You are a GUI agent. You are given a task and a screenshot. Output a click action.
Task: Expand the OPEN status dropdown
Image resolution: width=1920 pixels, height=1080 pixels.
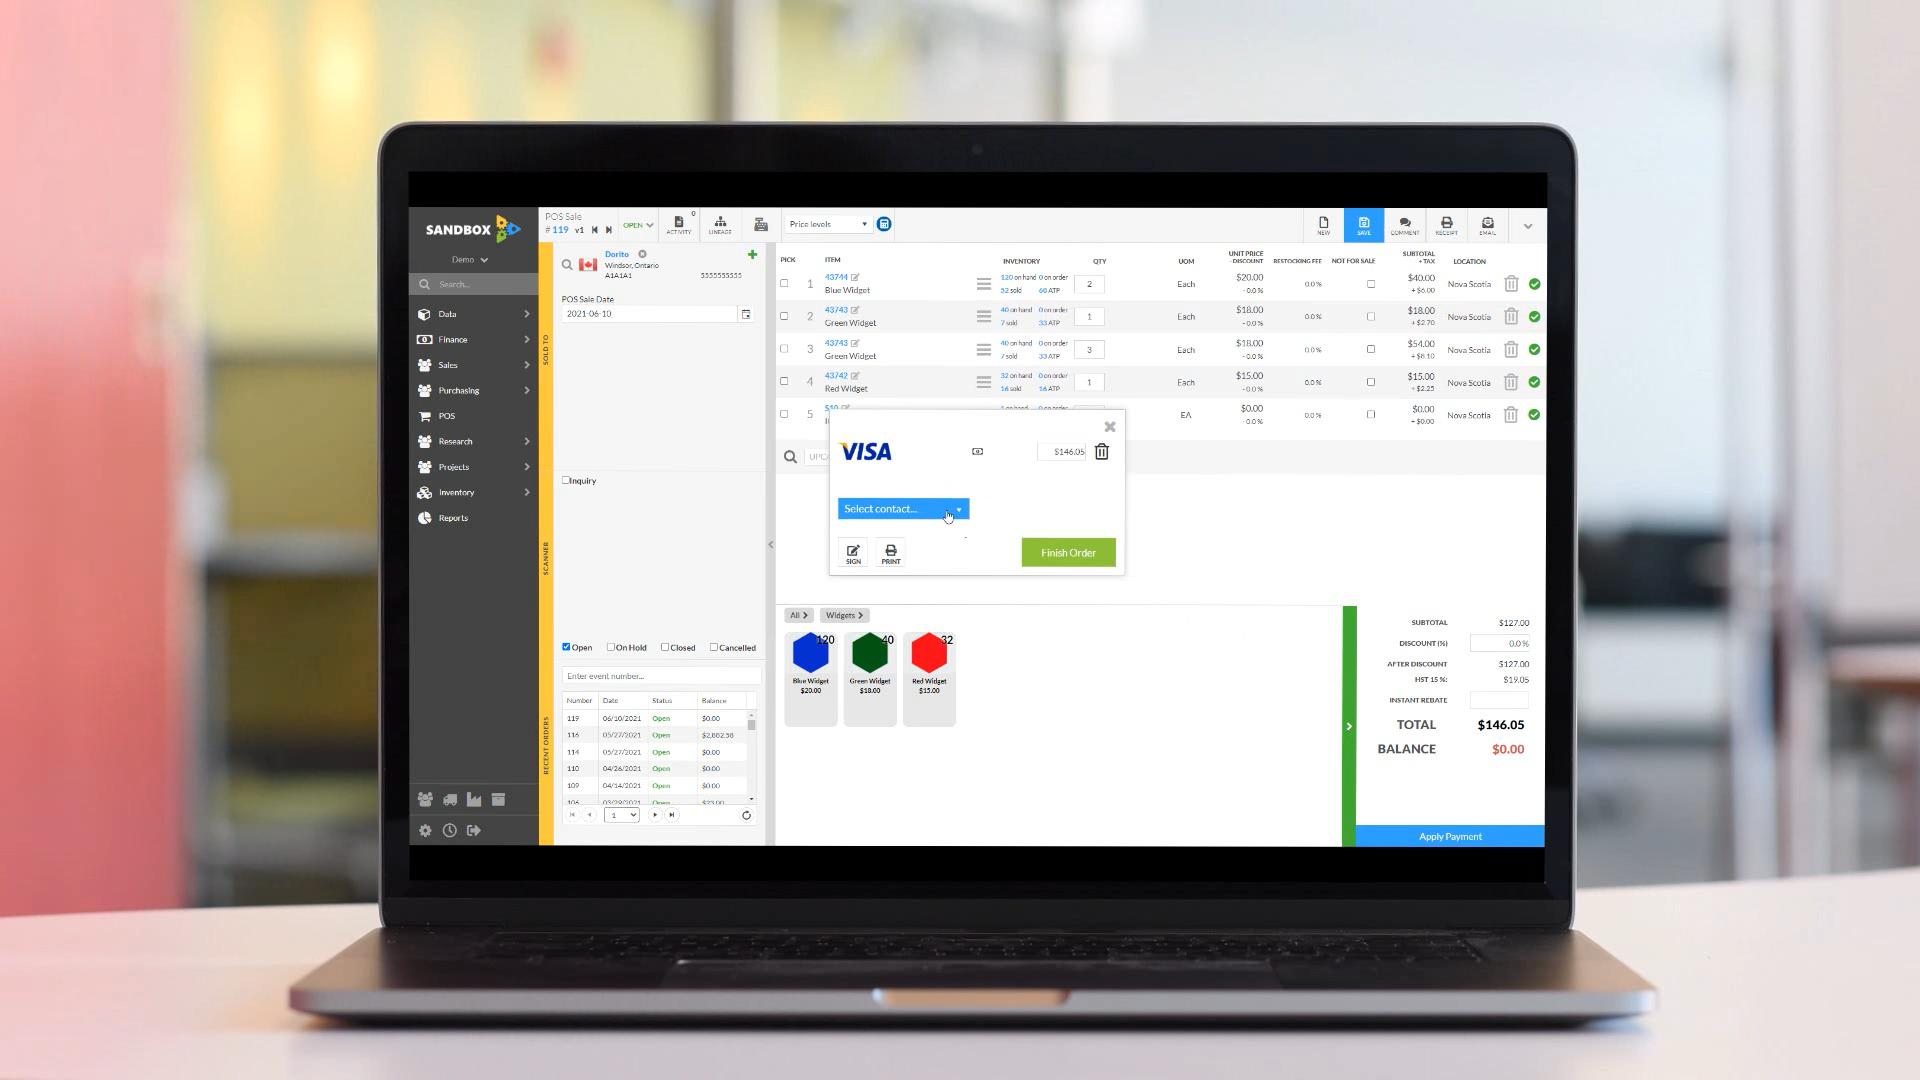(638, 225)
